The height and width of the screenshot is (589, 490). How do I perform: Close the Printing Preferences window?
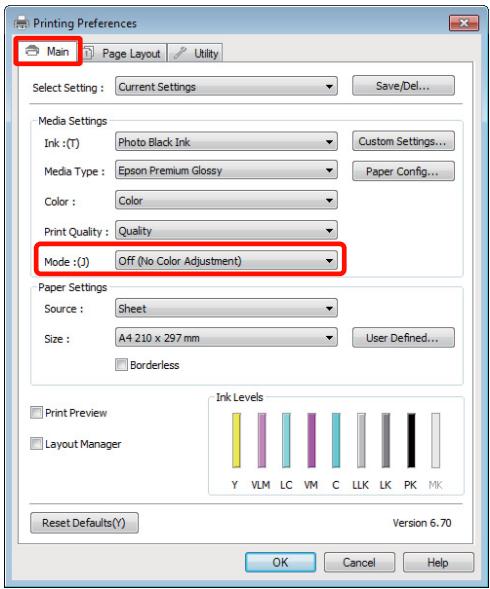coord(464,23)
